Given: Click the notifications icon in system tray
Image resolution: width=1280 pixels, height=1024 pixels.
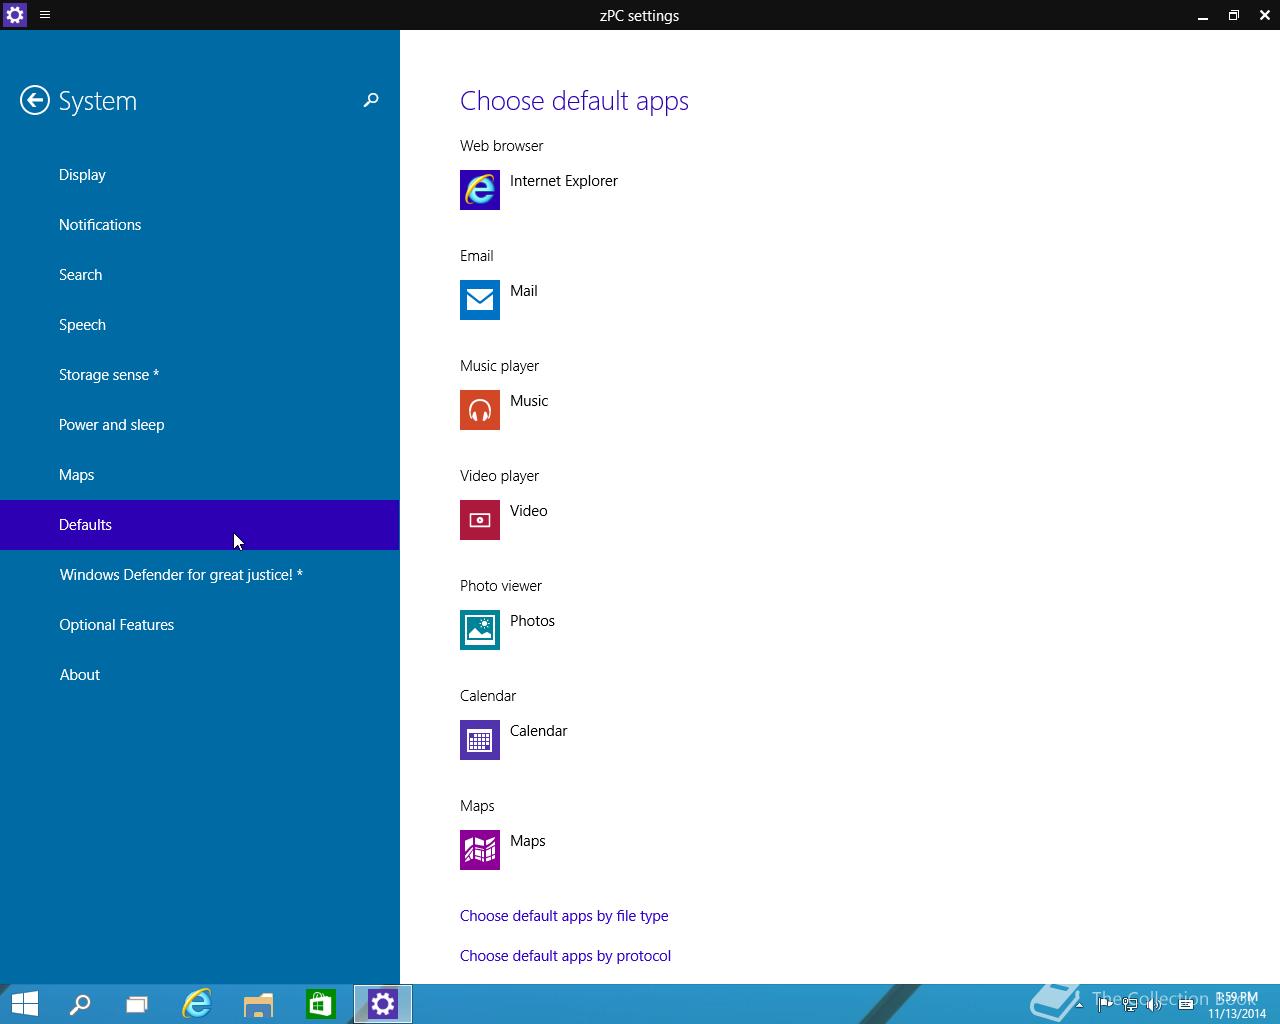Looking at the screenshot, I should coord(1186,1004).
